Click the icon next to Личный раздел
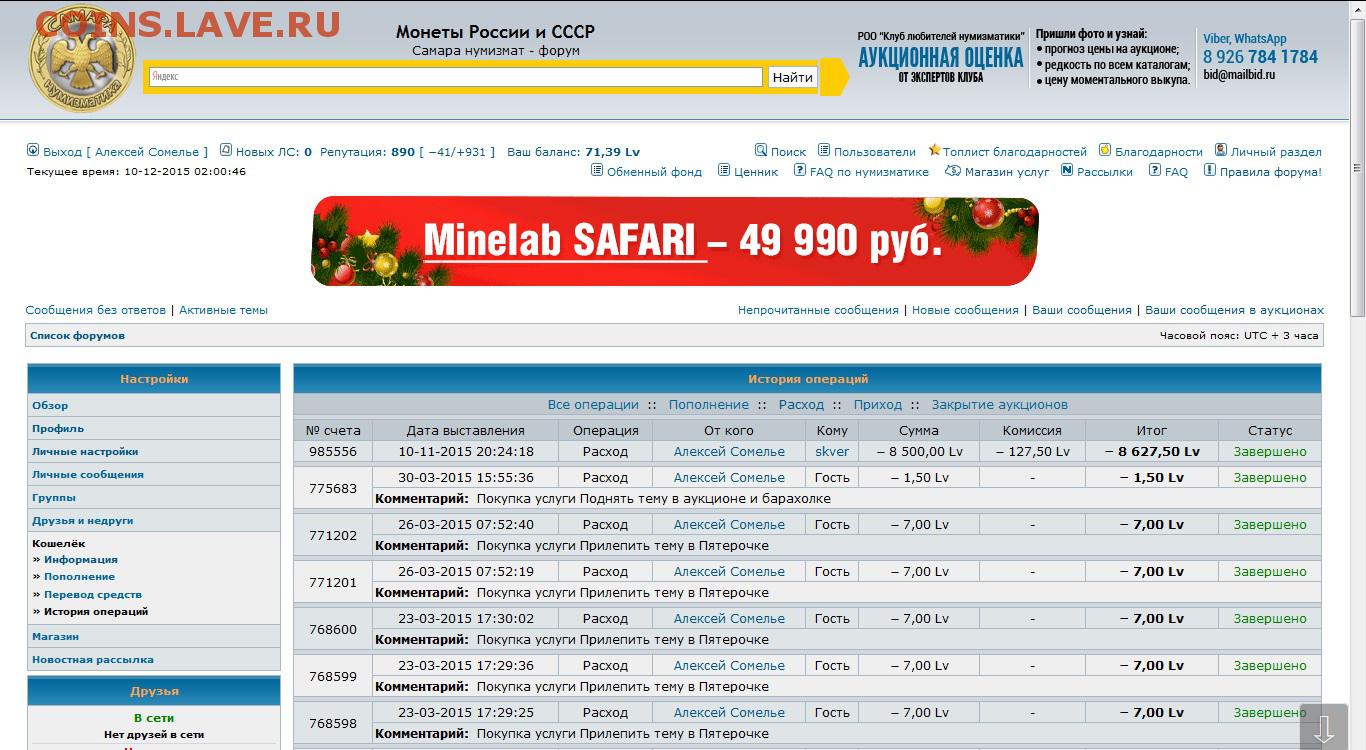Image resolution: width=1366 pixels, height=750 pixels. (x=1221, y=150)
